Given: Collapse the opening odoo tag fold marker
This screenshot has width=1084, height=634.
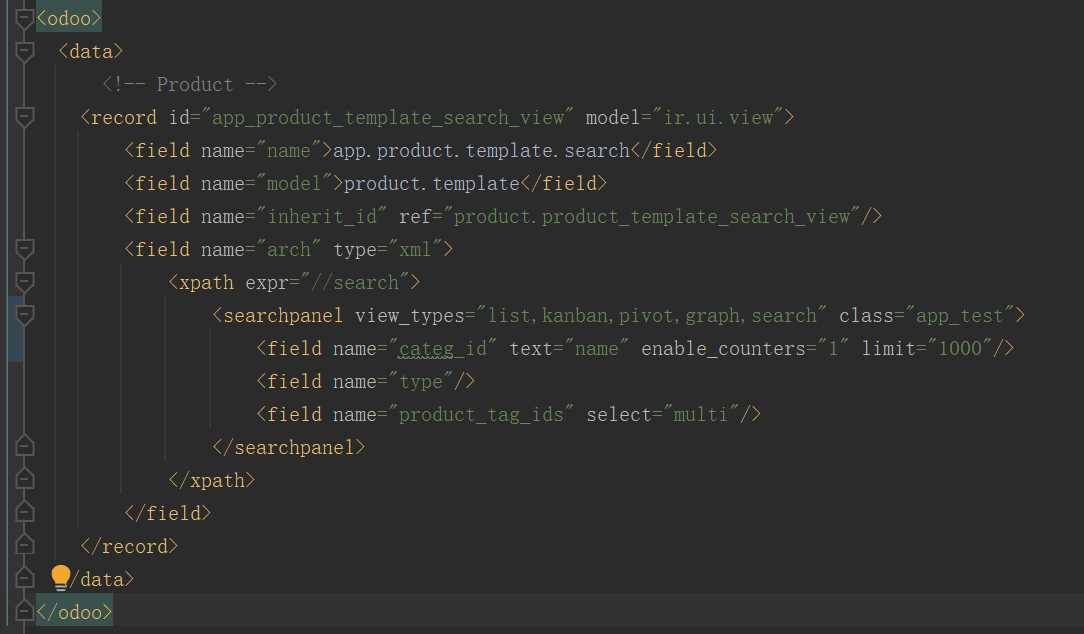Looking at the screenshot, I should point(25,18).
